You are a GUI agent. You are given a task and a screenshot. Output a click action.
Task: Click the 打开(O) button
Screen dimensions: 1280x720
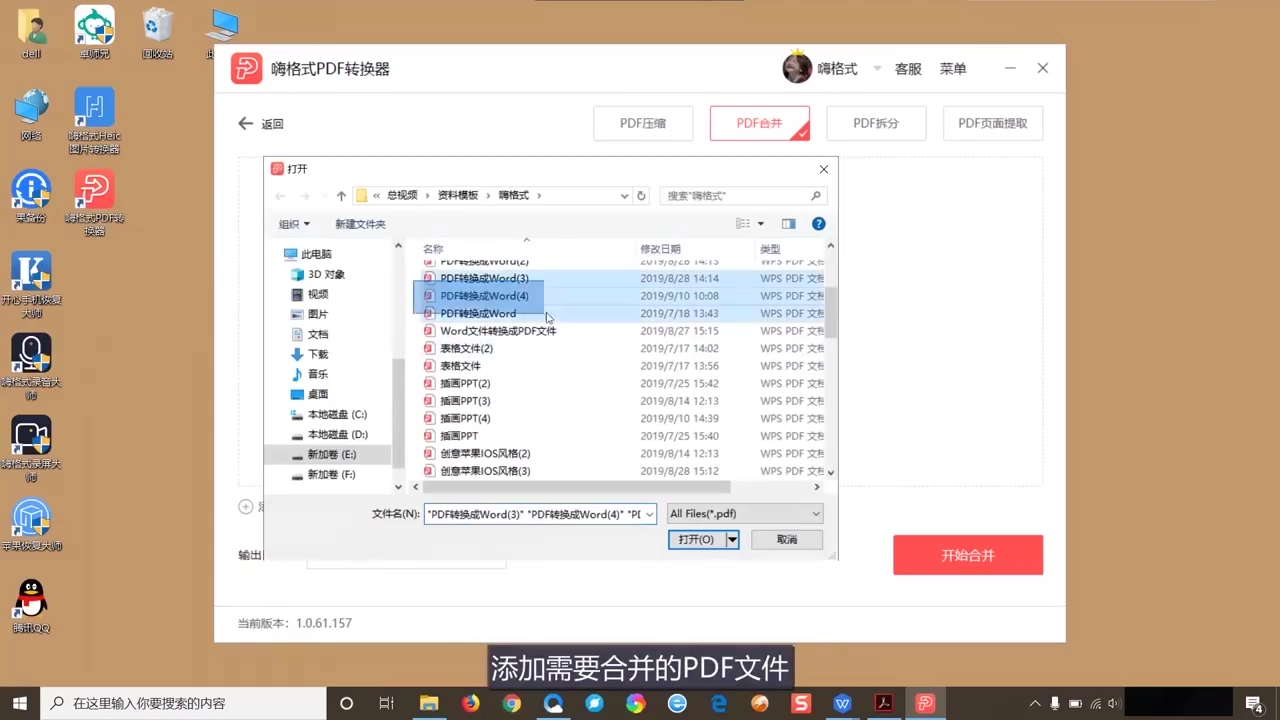pyautogui.click(x=697, y=539)
